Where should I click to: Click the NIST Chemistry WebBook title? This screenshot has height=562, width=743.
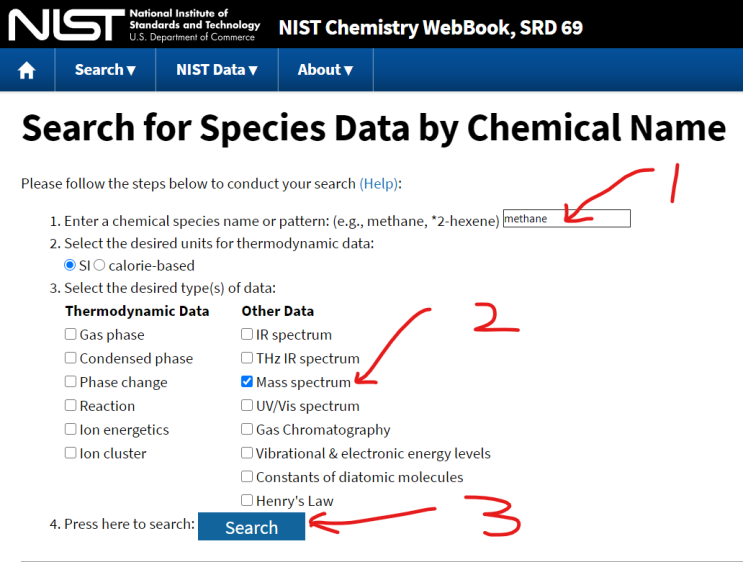tap(430, 27)
